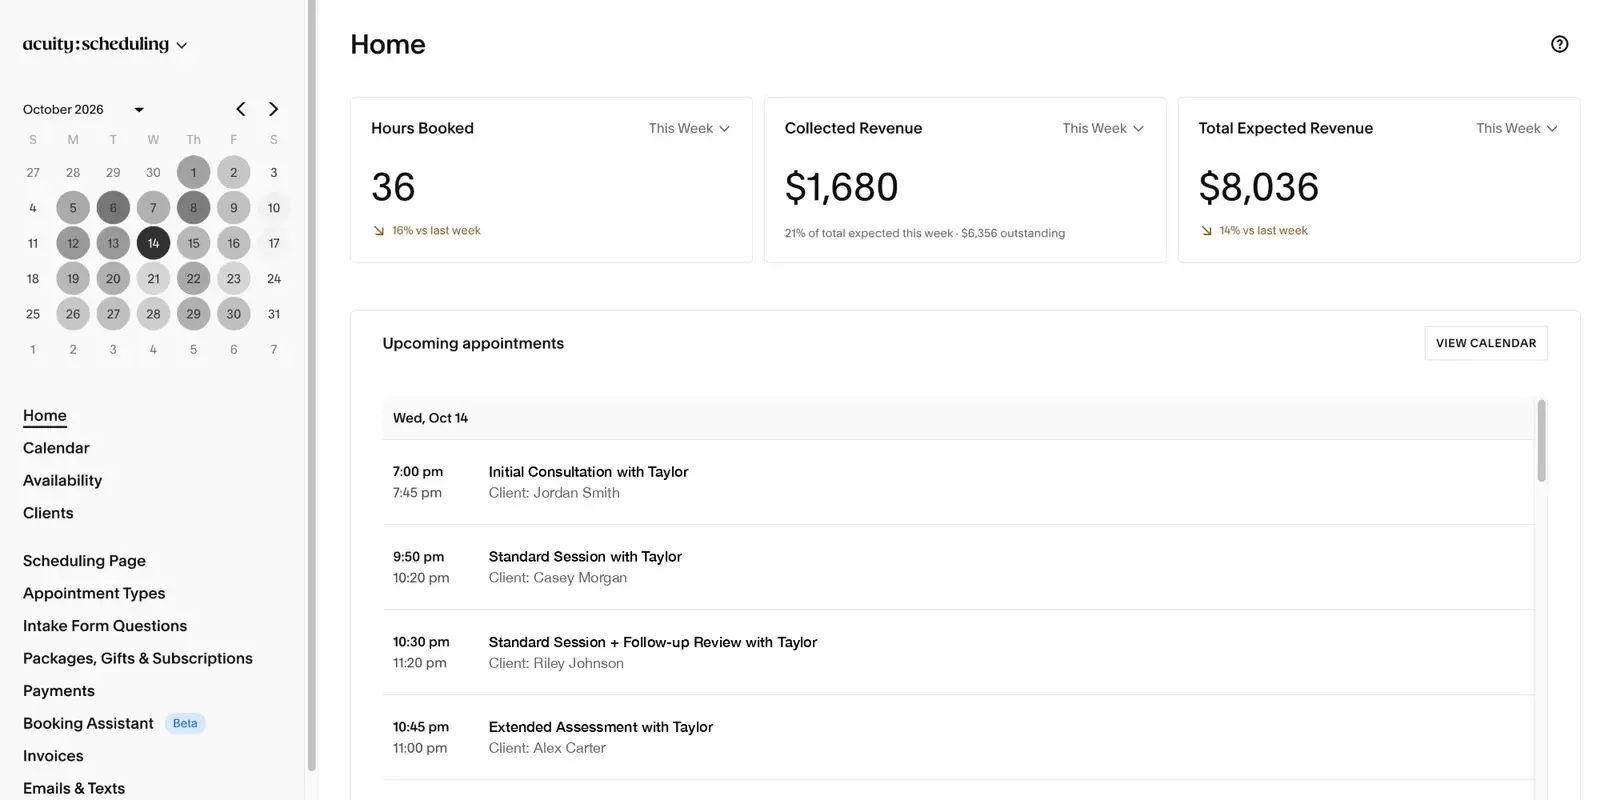The width and height of the screenshot is (1600, 800).
Task: Select October 6 in mini calendar
Action: (x=113, y=208)
